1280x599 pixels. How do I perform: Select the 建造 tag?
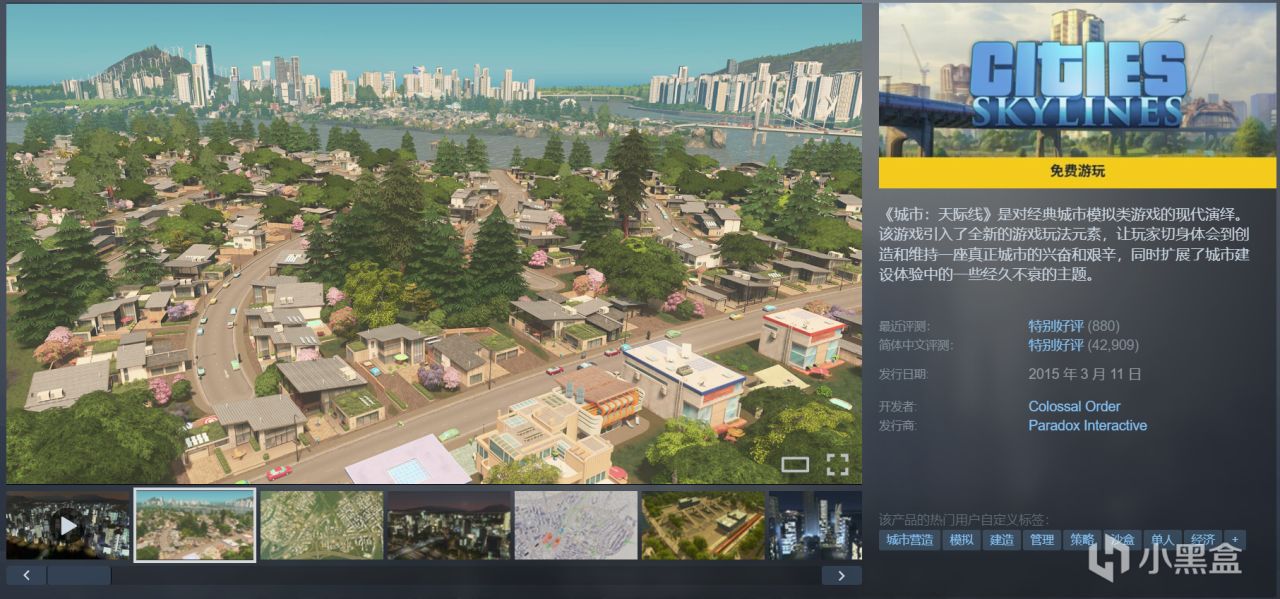[x=1001, y=540]
